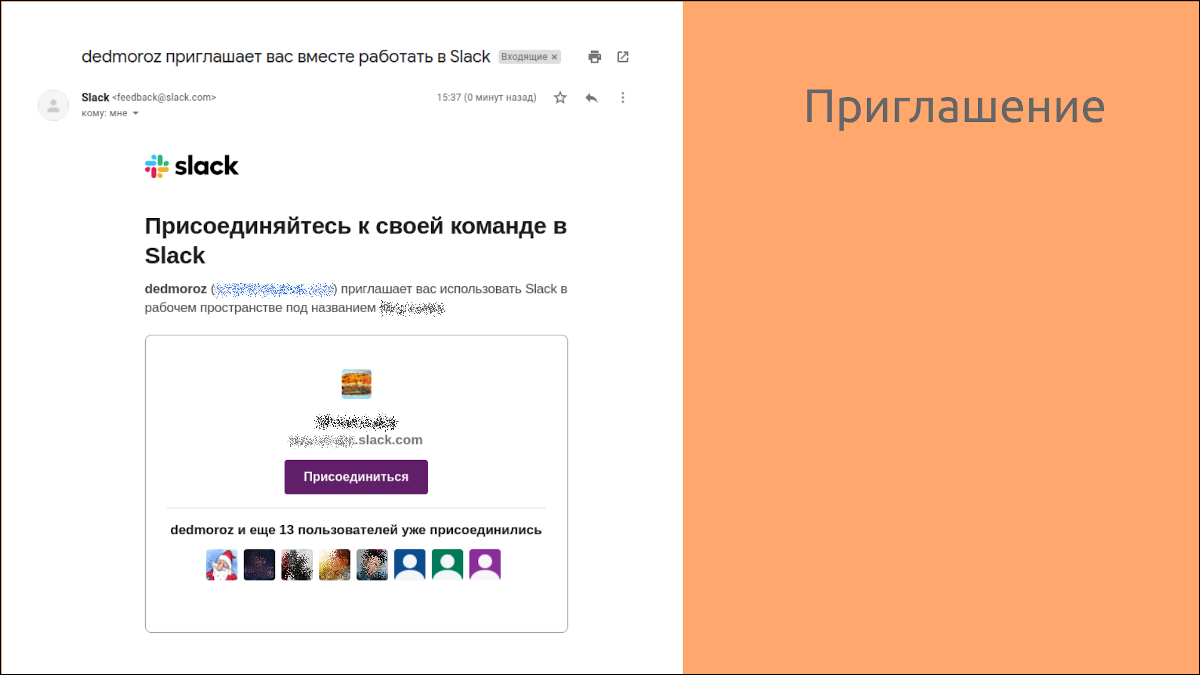1200x675 pixels.
Task: Print the Slack invitation email
Action: [594, 57]
